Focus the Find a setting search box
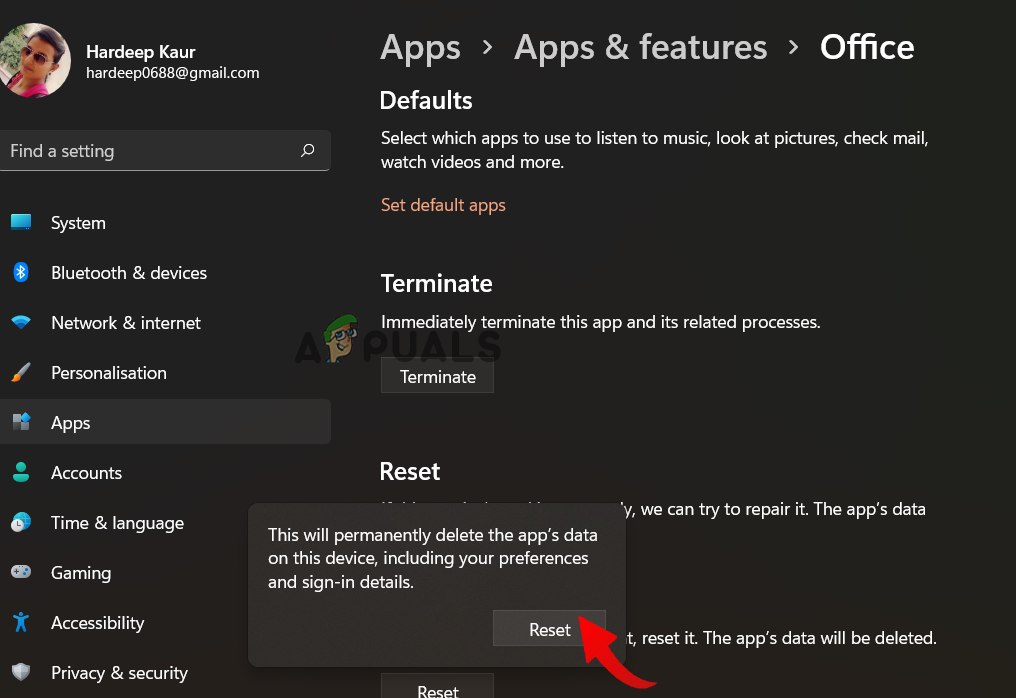This screenshot has width=1016, height=698. [150, 151]
